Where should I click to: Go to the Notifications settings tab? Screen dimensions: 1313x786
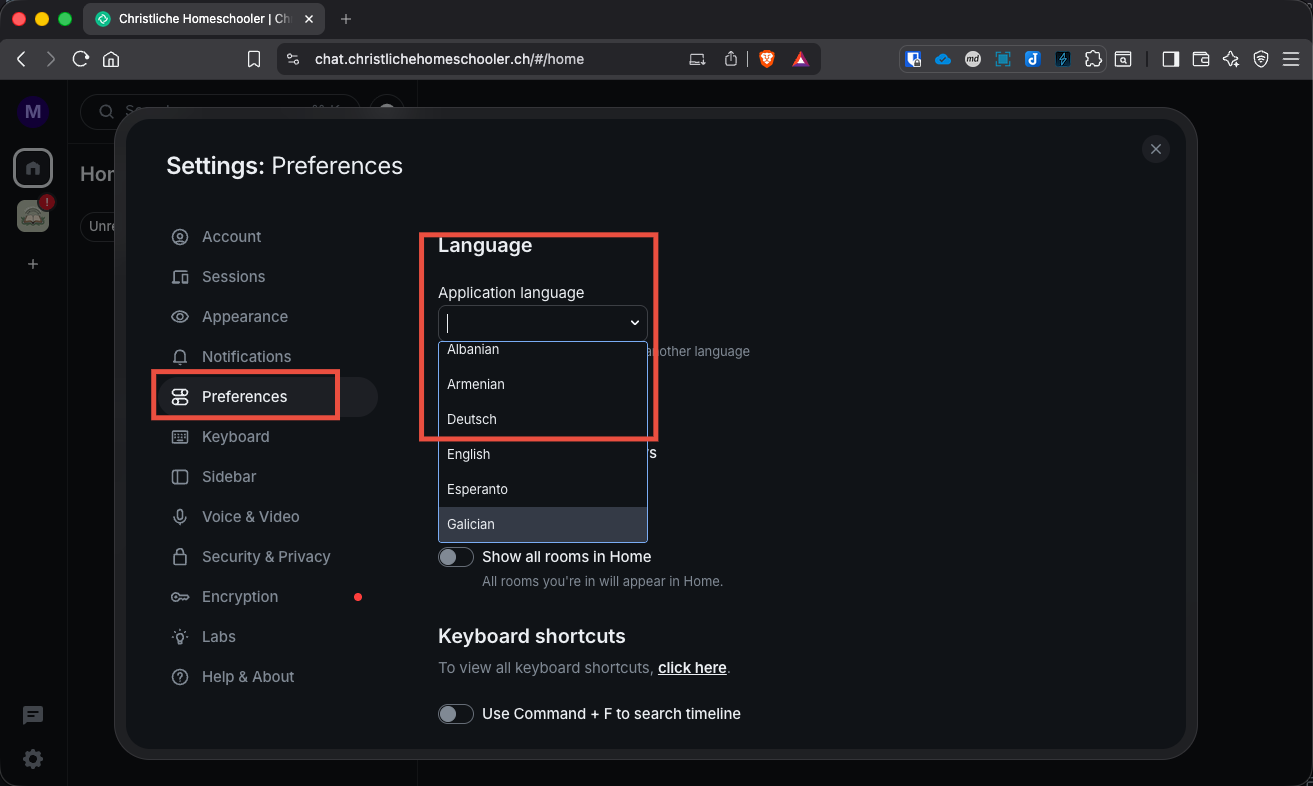click(267, 357)
